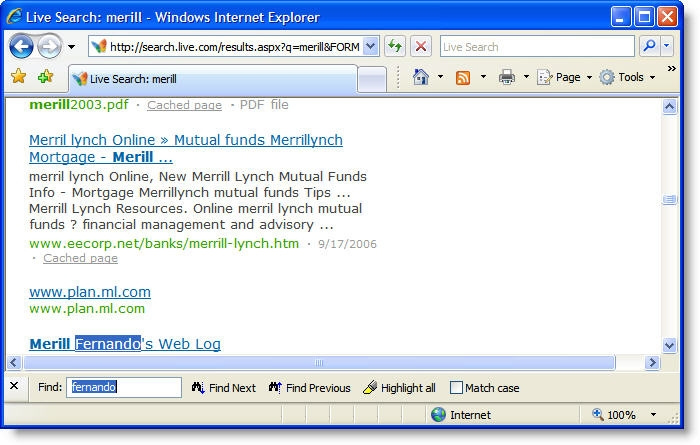This screenshot has width=700, height=445.
Task: Click the Internet zone globe in status bar
Action: pyautogui.click(x=438, y=415)
